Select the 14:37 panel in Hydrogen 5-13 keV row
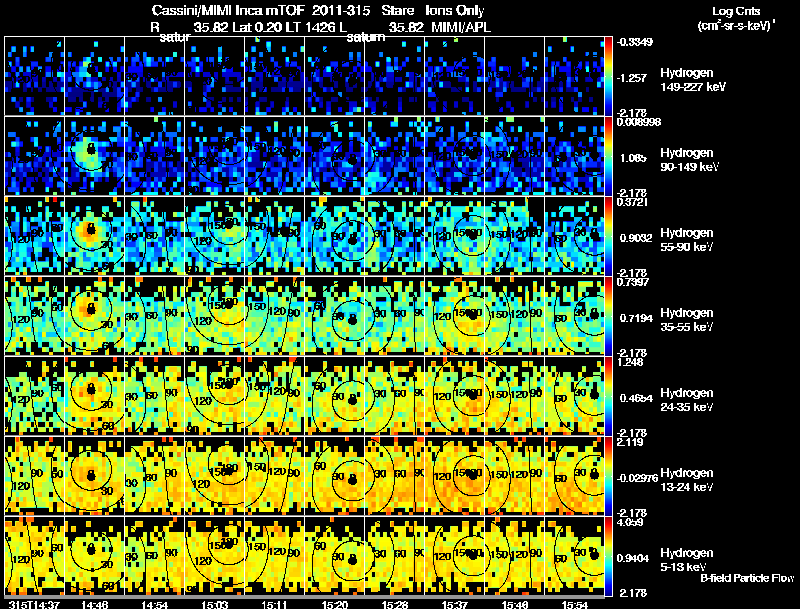 [35, 556]
